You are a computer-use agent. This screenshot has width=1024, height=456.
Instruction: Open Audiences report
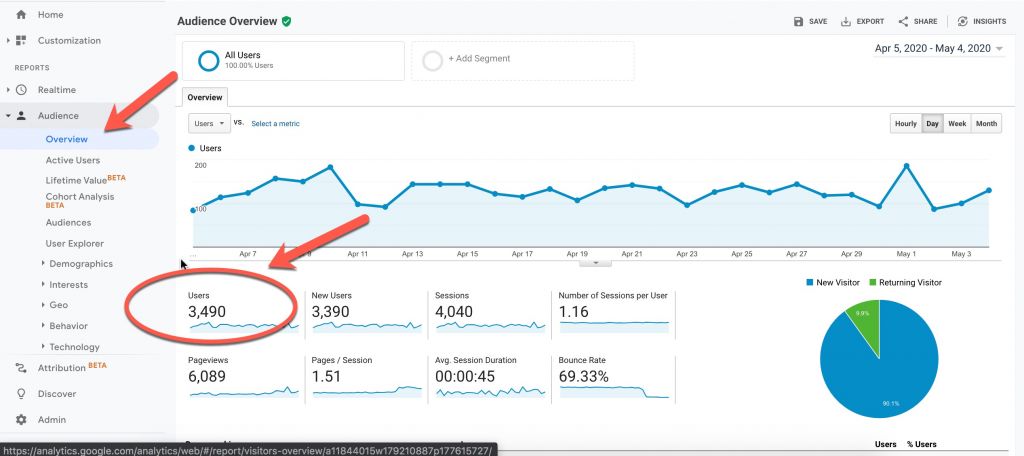69,223
